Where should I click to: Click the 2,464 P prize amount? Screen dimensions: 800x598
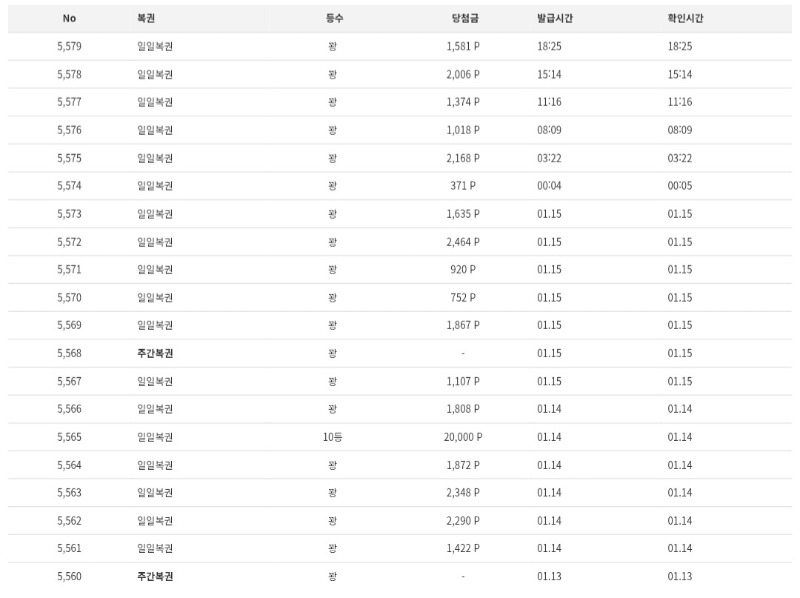[463, 242]
